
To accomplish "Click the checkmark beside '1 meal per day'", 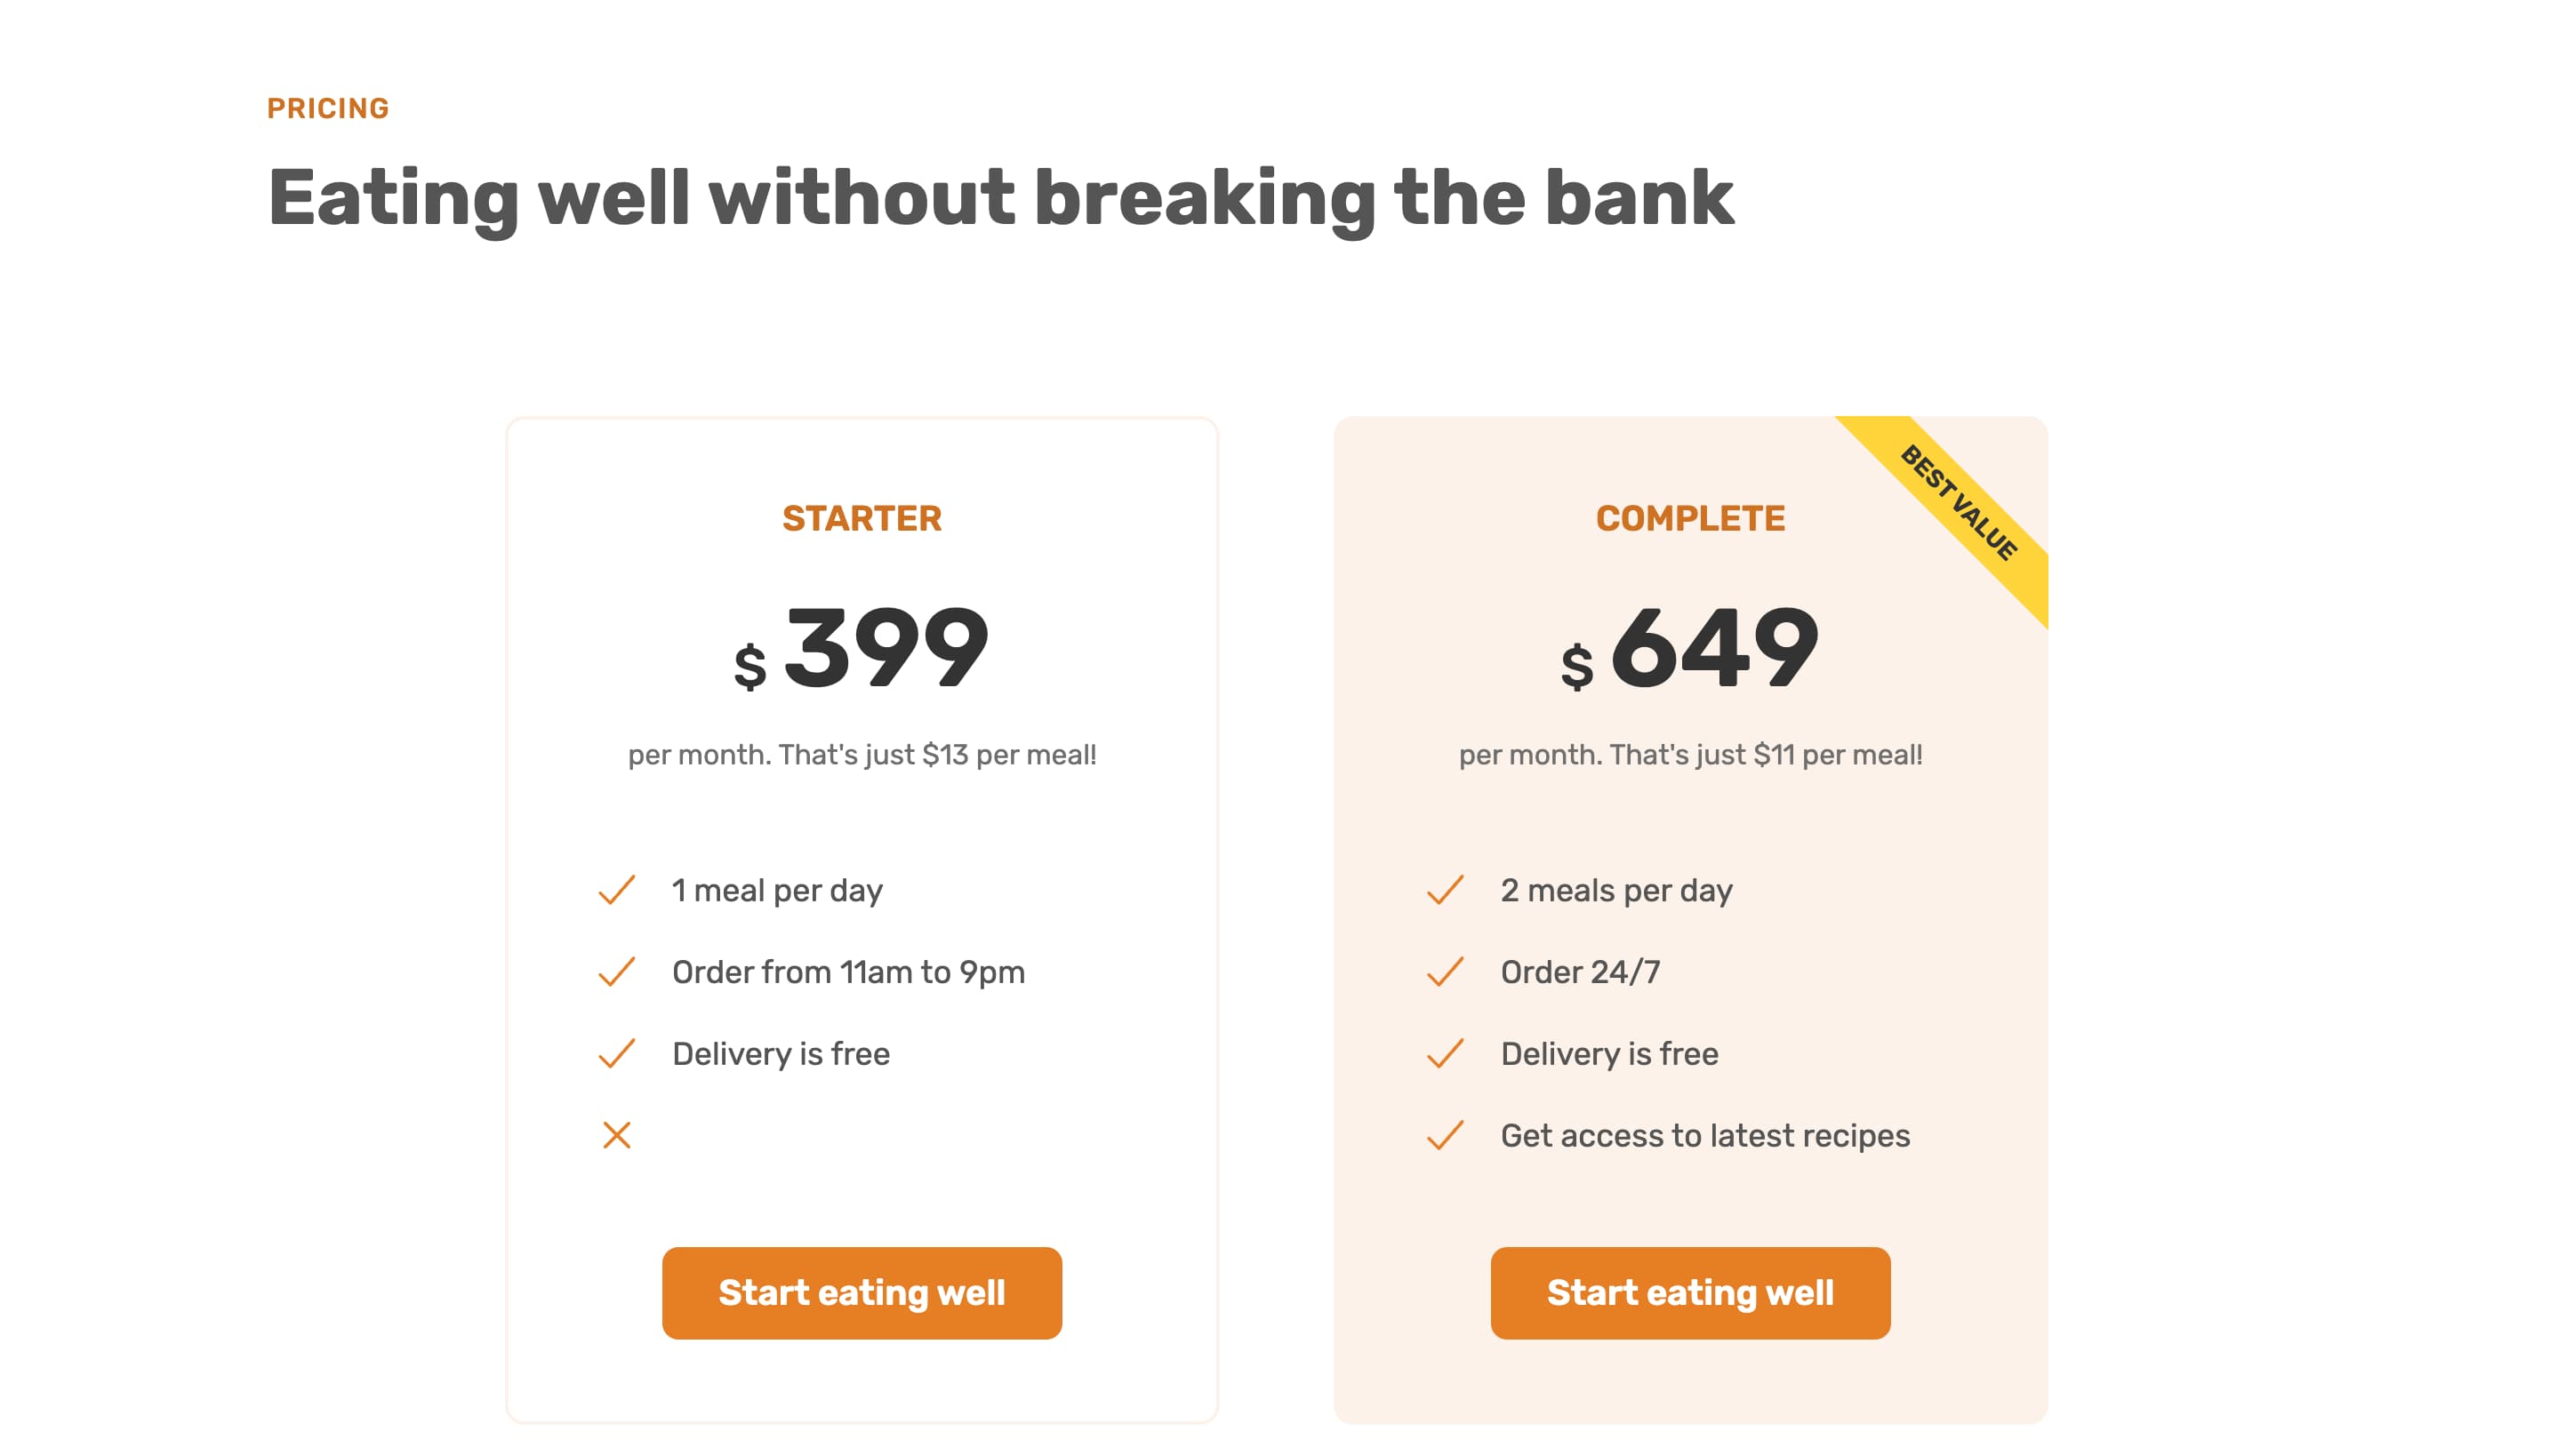I will click(616, 890).
